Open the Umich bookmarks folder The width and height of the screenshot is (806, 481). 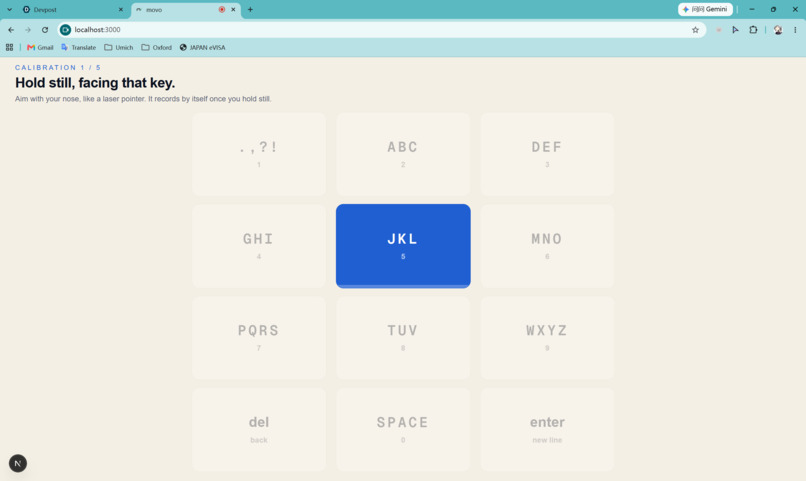(119, 47)
